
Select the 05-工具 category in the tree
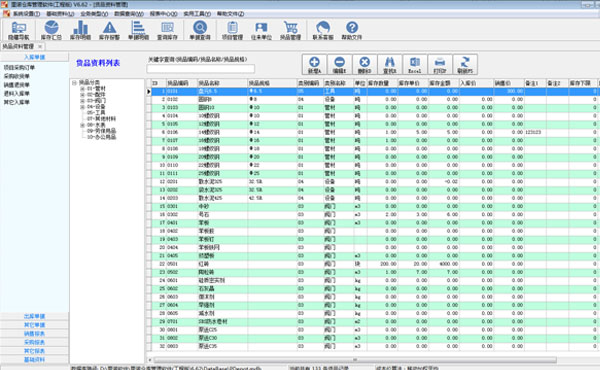96,112
